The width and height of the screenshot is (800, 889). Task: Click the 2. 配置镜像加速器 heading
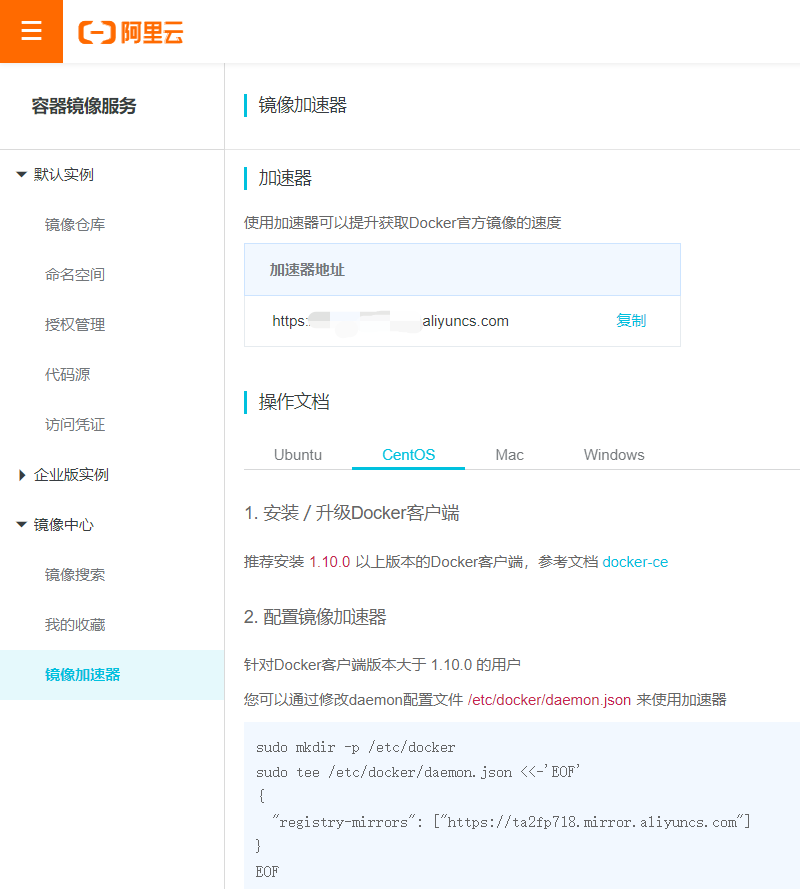[x=315, y=617]
